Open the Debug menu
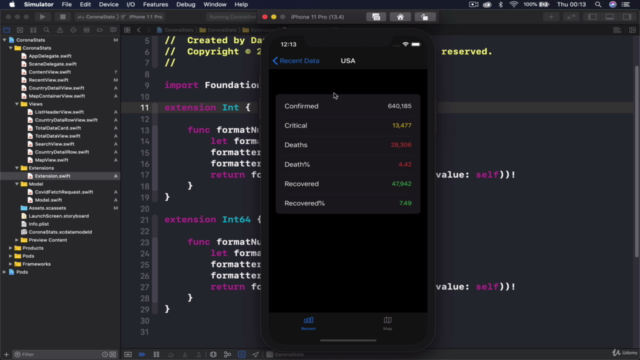640x360 pixels. click(186, 4)
